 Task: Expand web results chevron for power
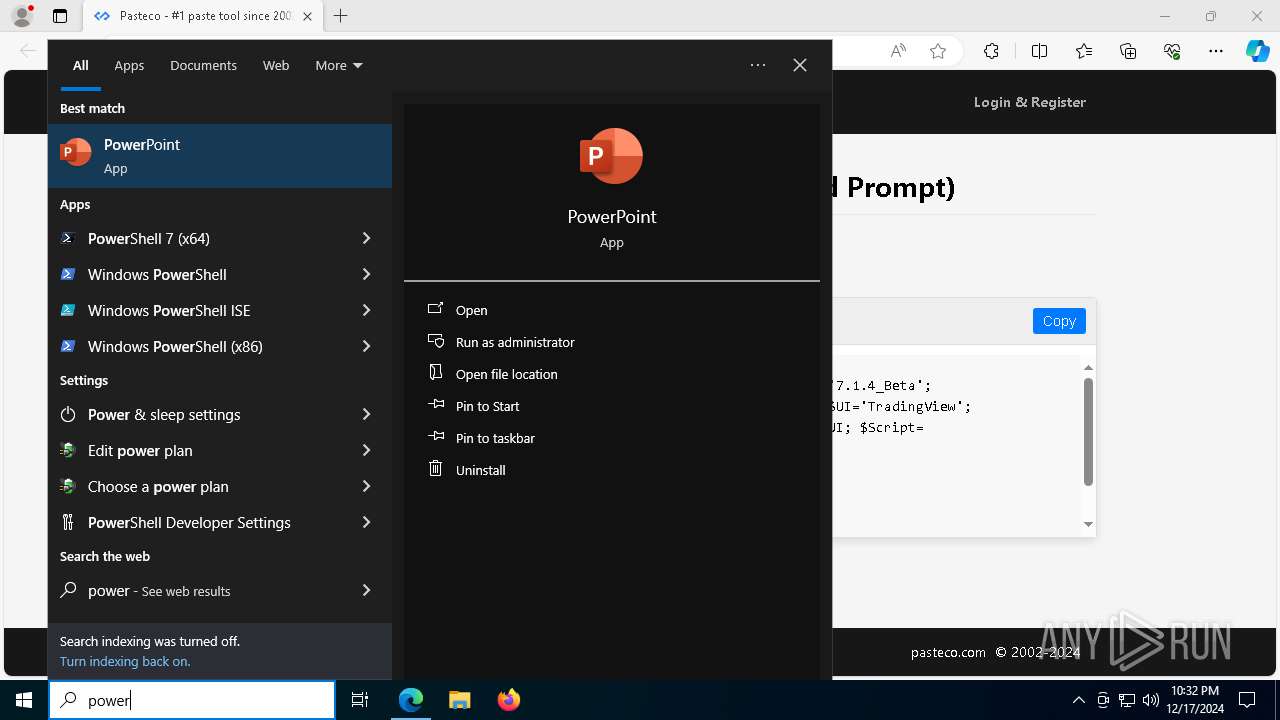pos(366,590)
